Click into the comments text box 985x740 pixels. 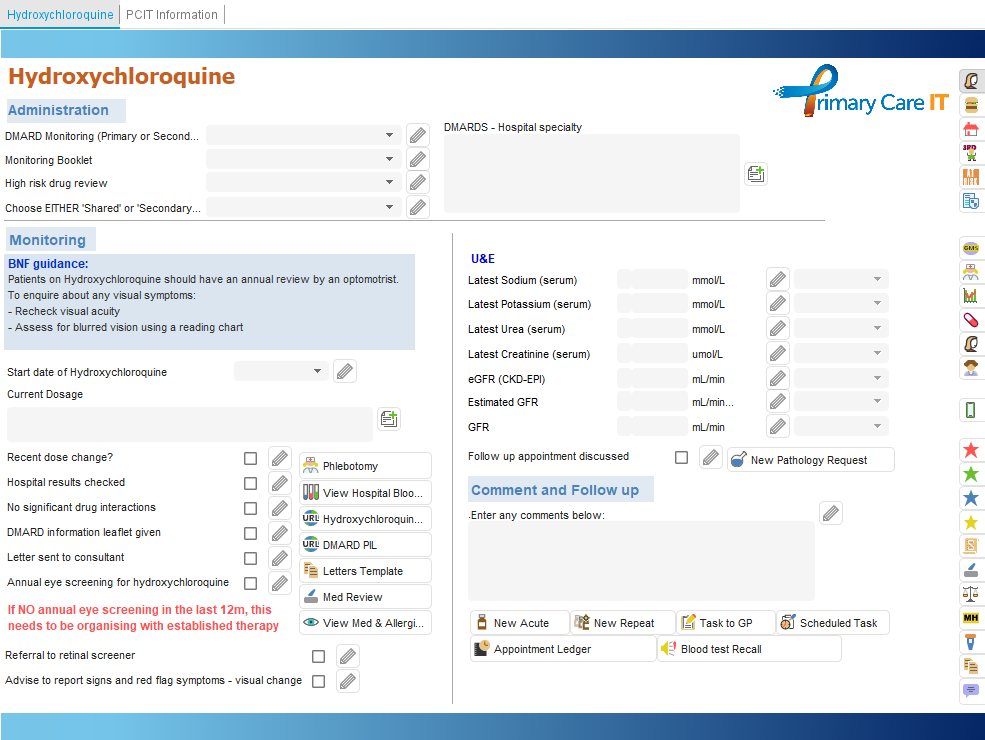tap(641, 560)
